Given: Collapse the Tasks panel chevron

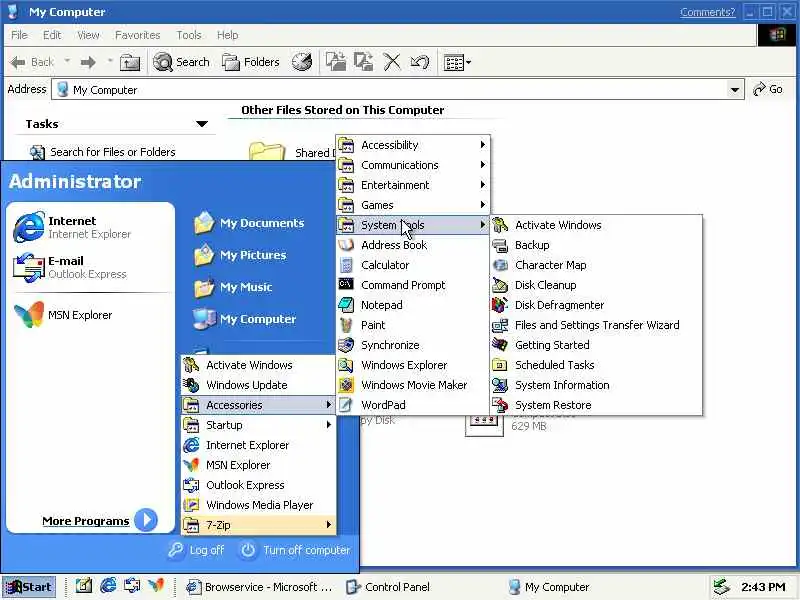Looking at the screenshot, I should [202, 124].
